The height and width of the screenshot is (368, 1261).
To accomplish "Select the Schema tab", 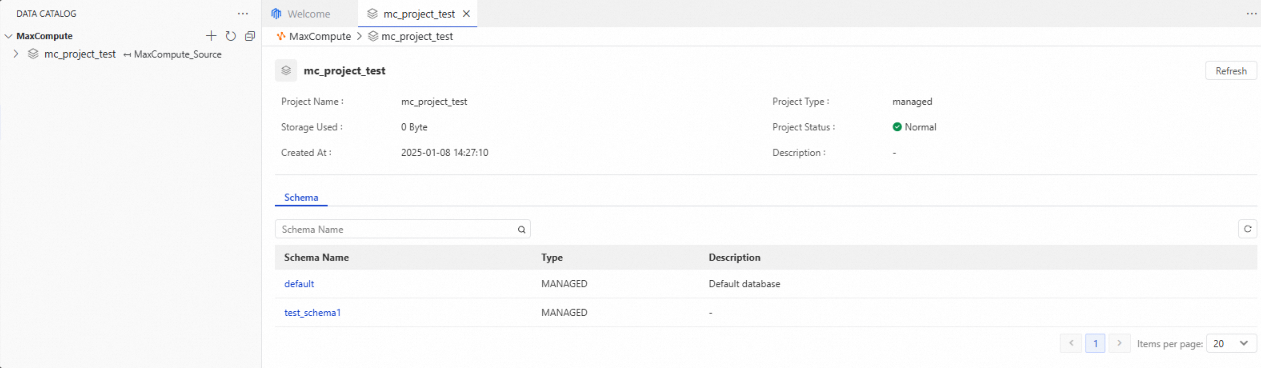I will tap(301, 197).
